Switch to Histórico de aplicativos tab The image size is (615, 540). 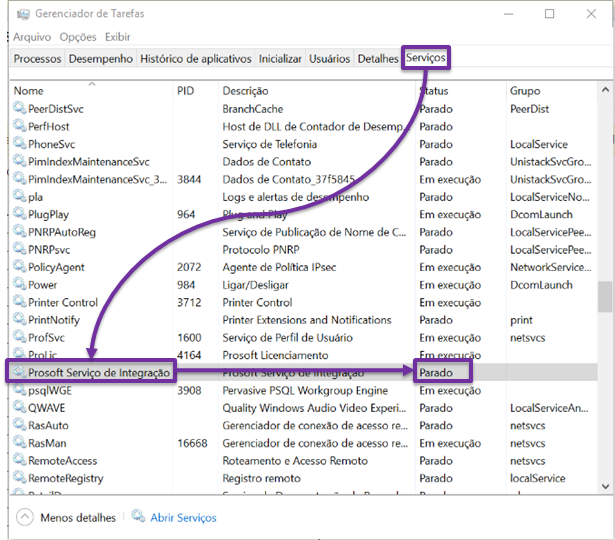click(196, 59)
